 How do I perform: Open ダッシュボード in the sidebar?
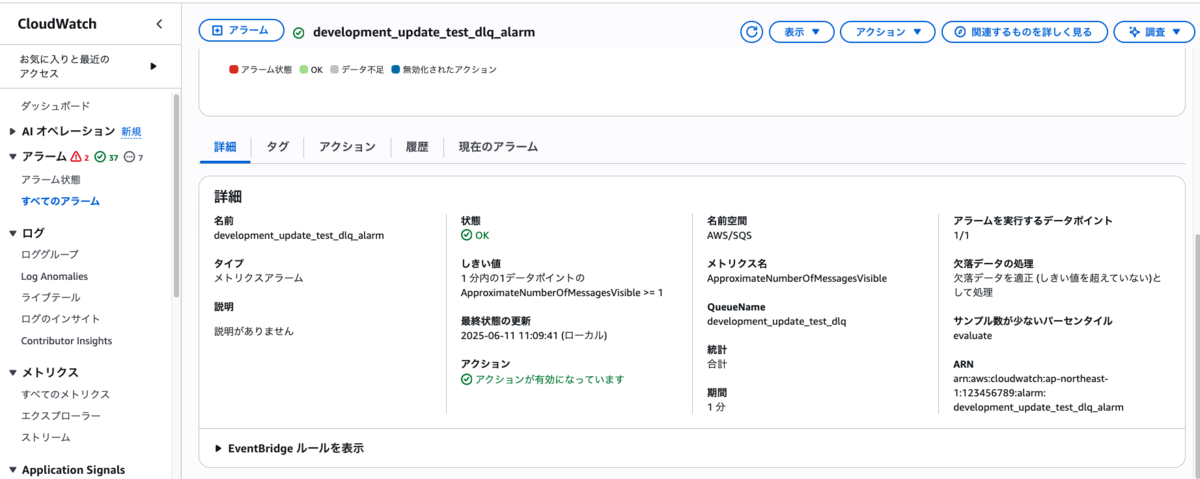pyautogui.click(x=56, y=106)
